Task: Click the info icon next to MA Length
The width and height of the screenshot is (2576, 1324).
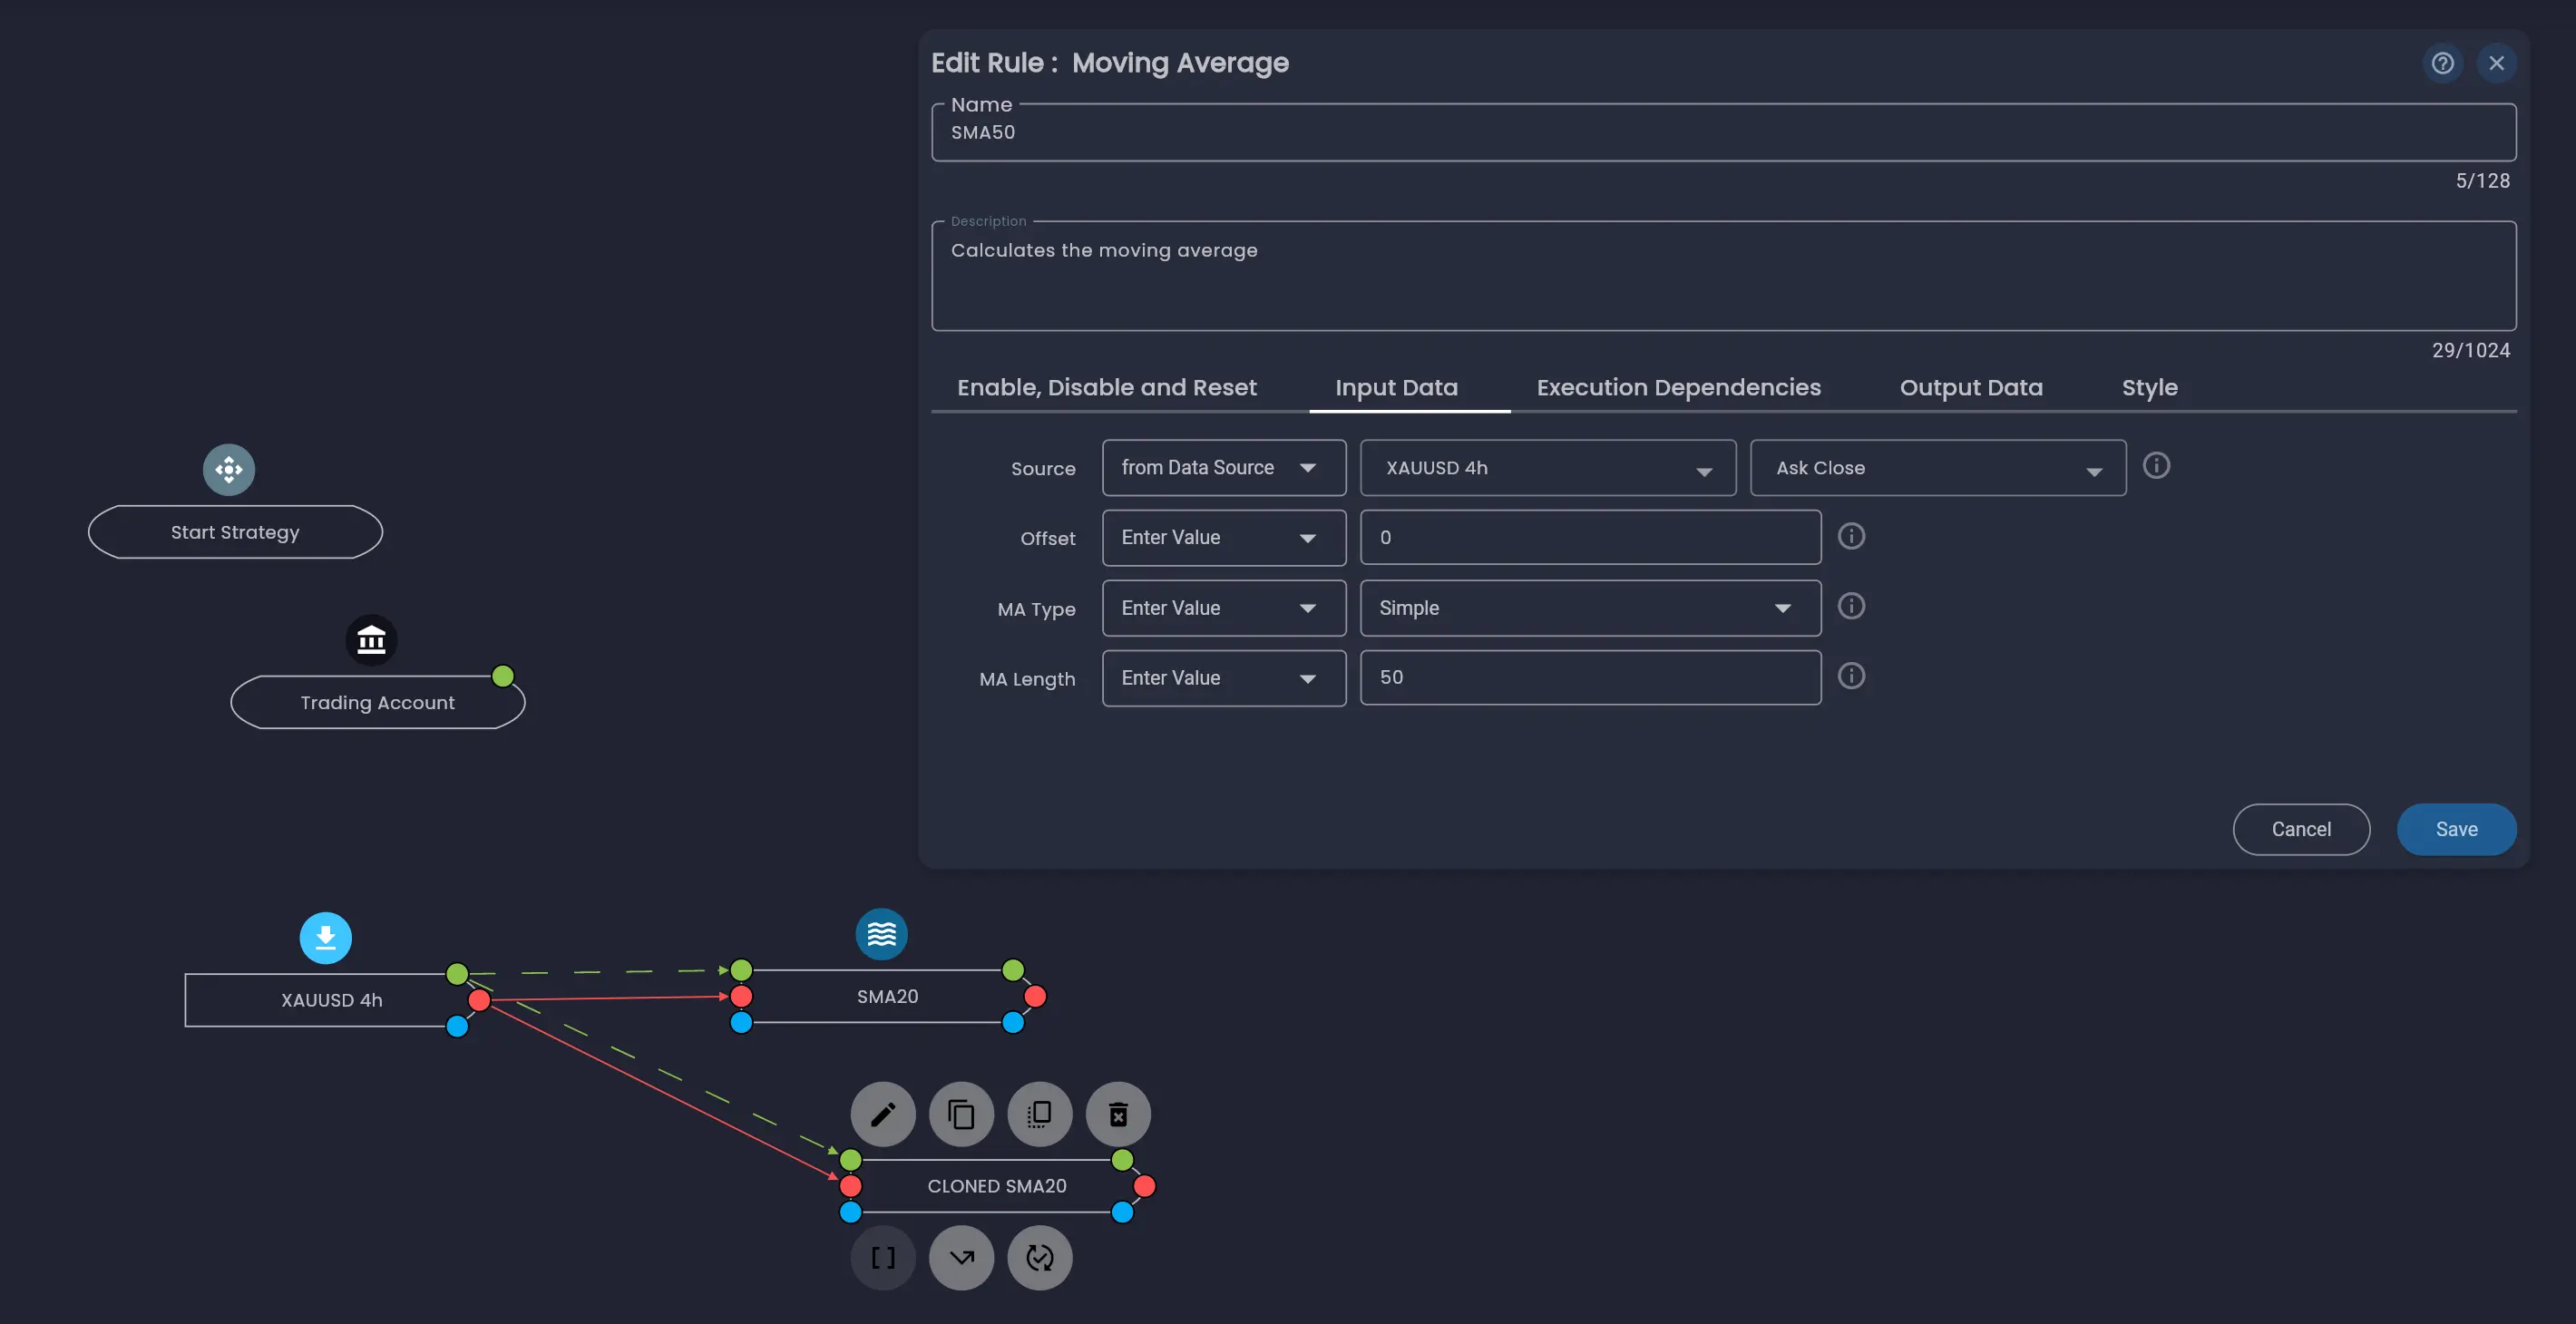Action: click(1851, 677)
